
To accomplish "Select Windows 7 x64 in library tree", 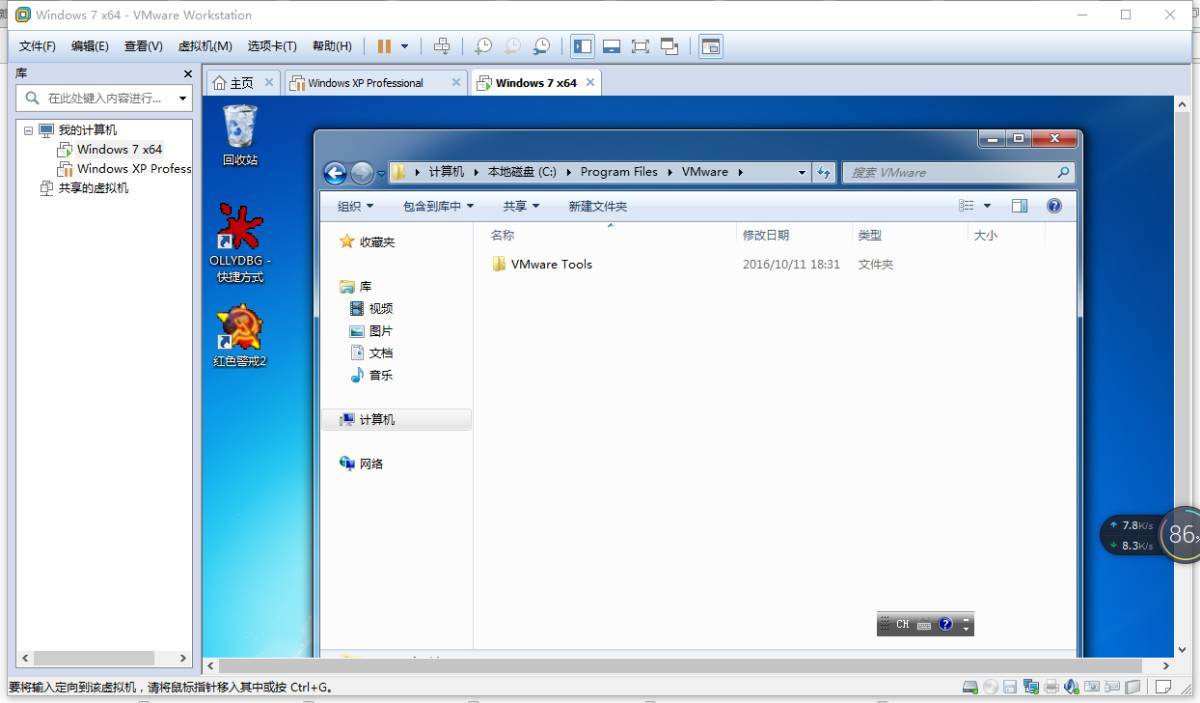I will pyautogui.click(x=110, y=149).
